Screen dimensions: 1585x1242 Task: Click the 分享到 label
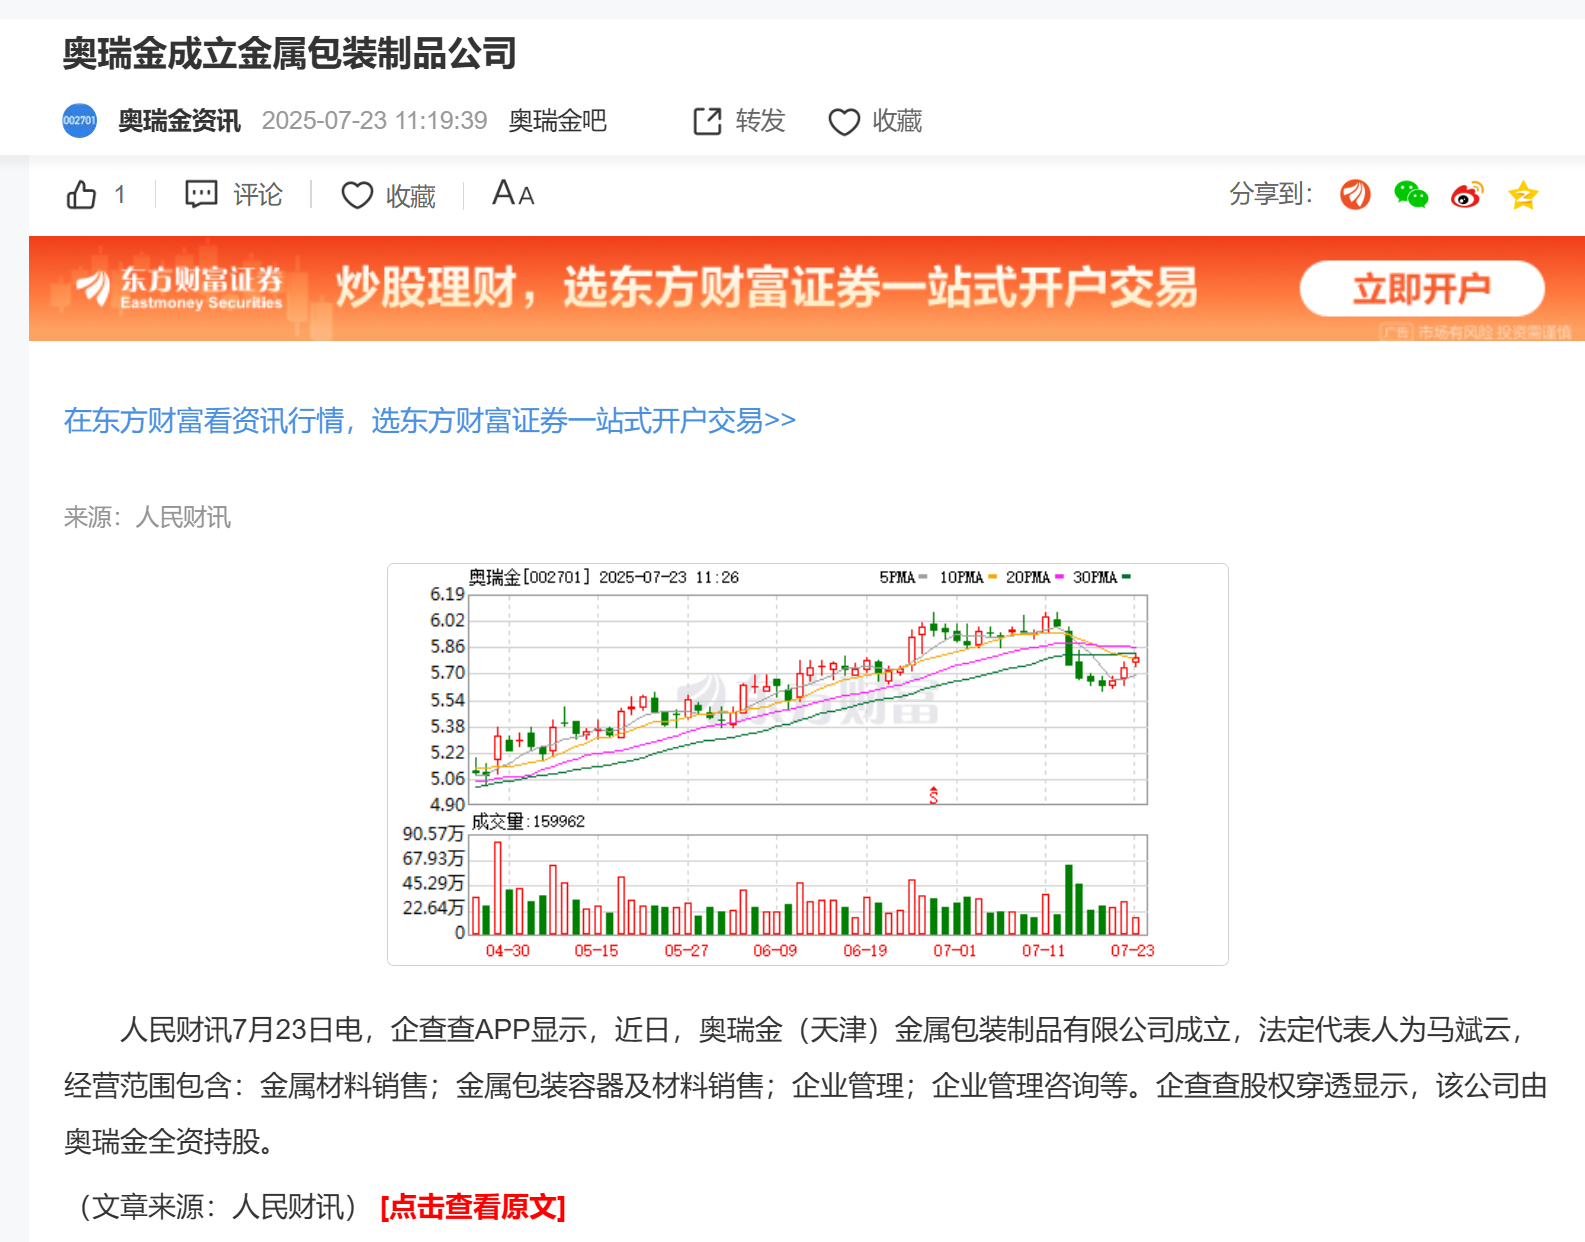tap(1270, 194)
